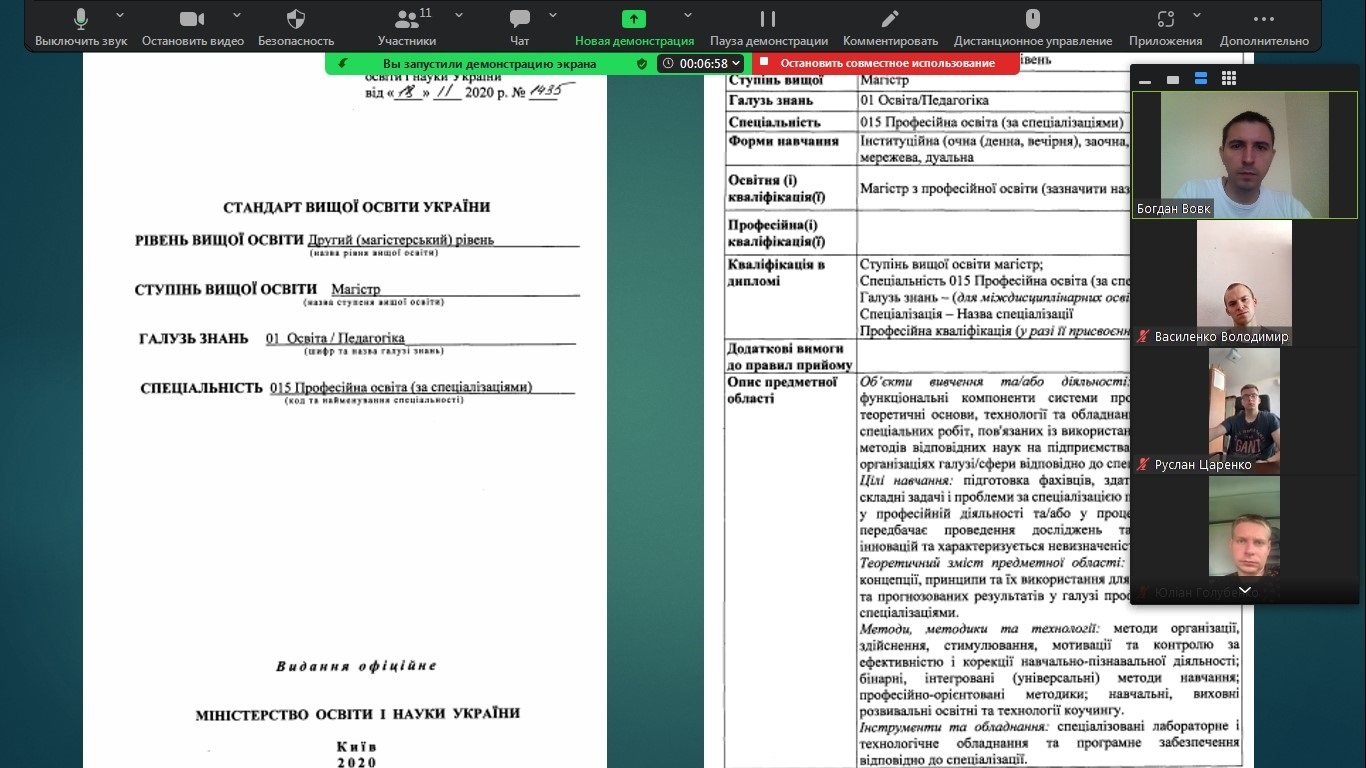The width and height of the screenshot is (1366, 768).
Task: Expand the arrow next to Участники
Action: pyautogui.click(x=459, y=16)
